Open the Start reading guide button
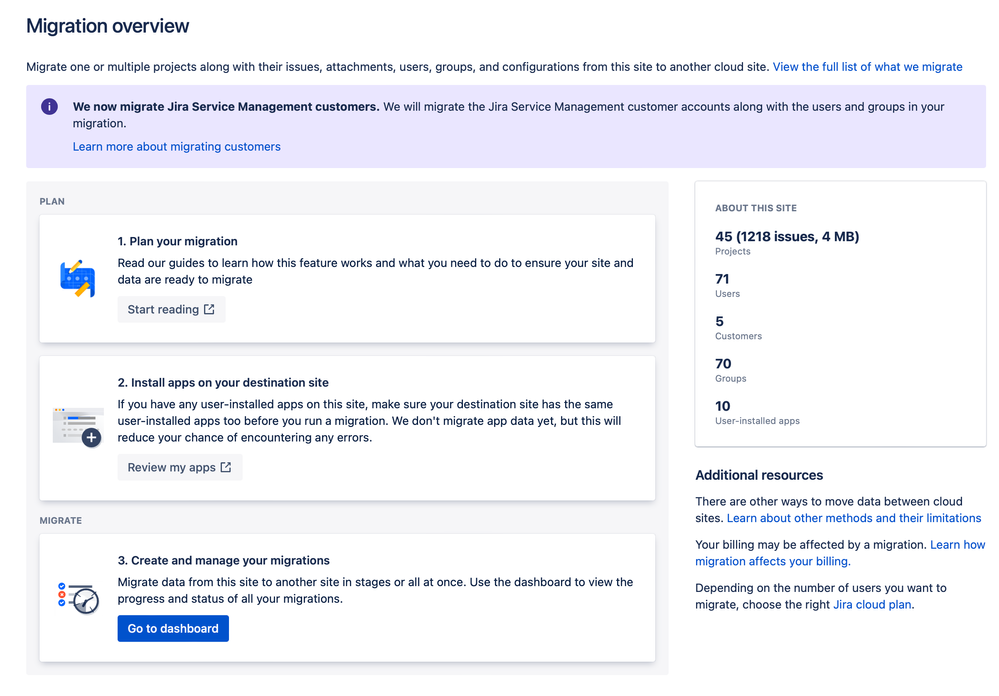This screenshot has height=696, width=999. coord(171,309)
